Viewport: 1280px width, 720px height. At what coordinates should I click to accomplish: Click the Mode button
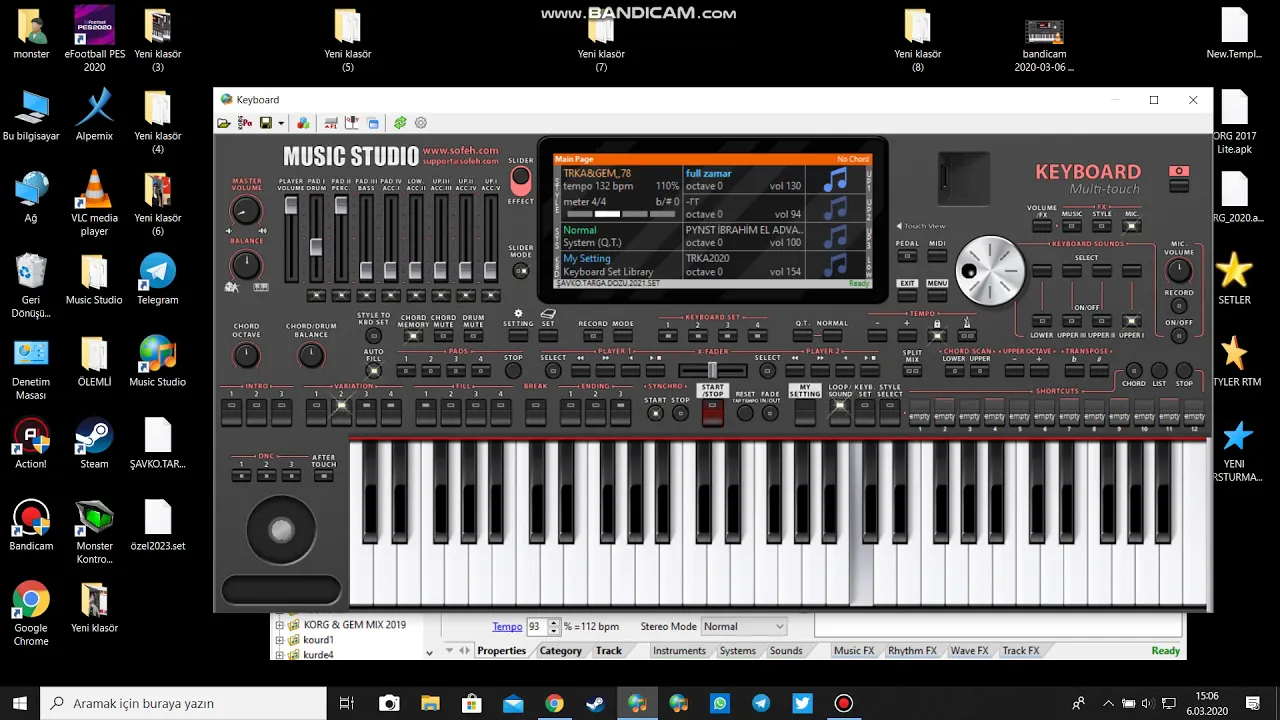(x=623, y=336)
